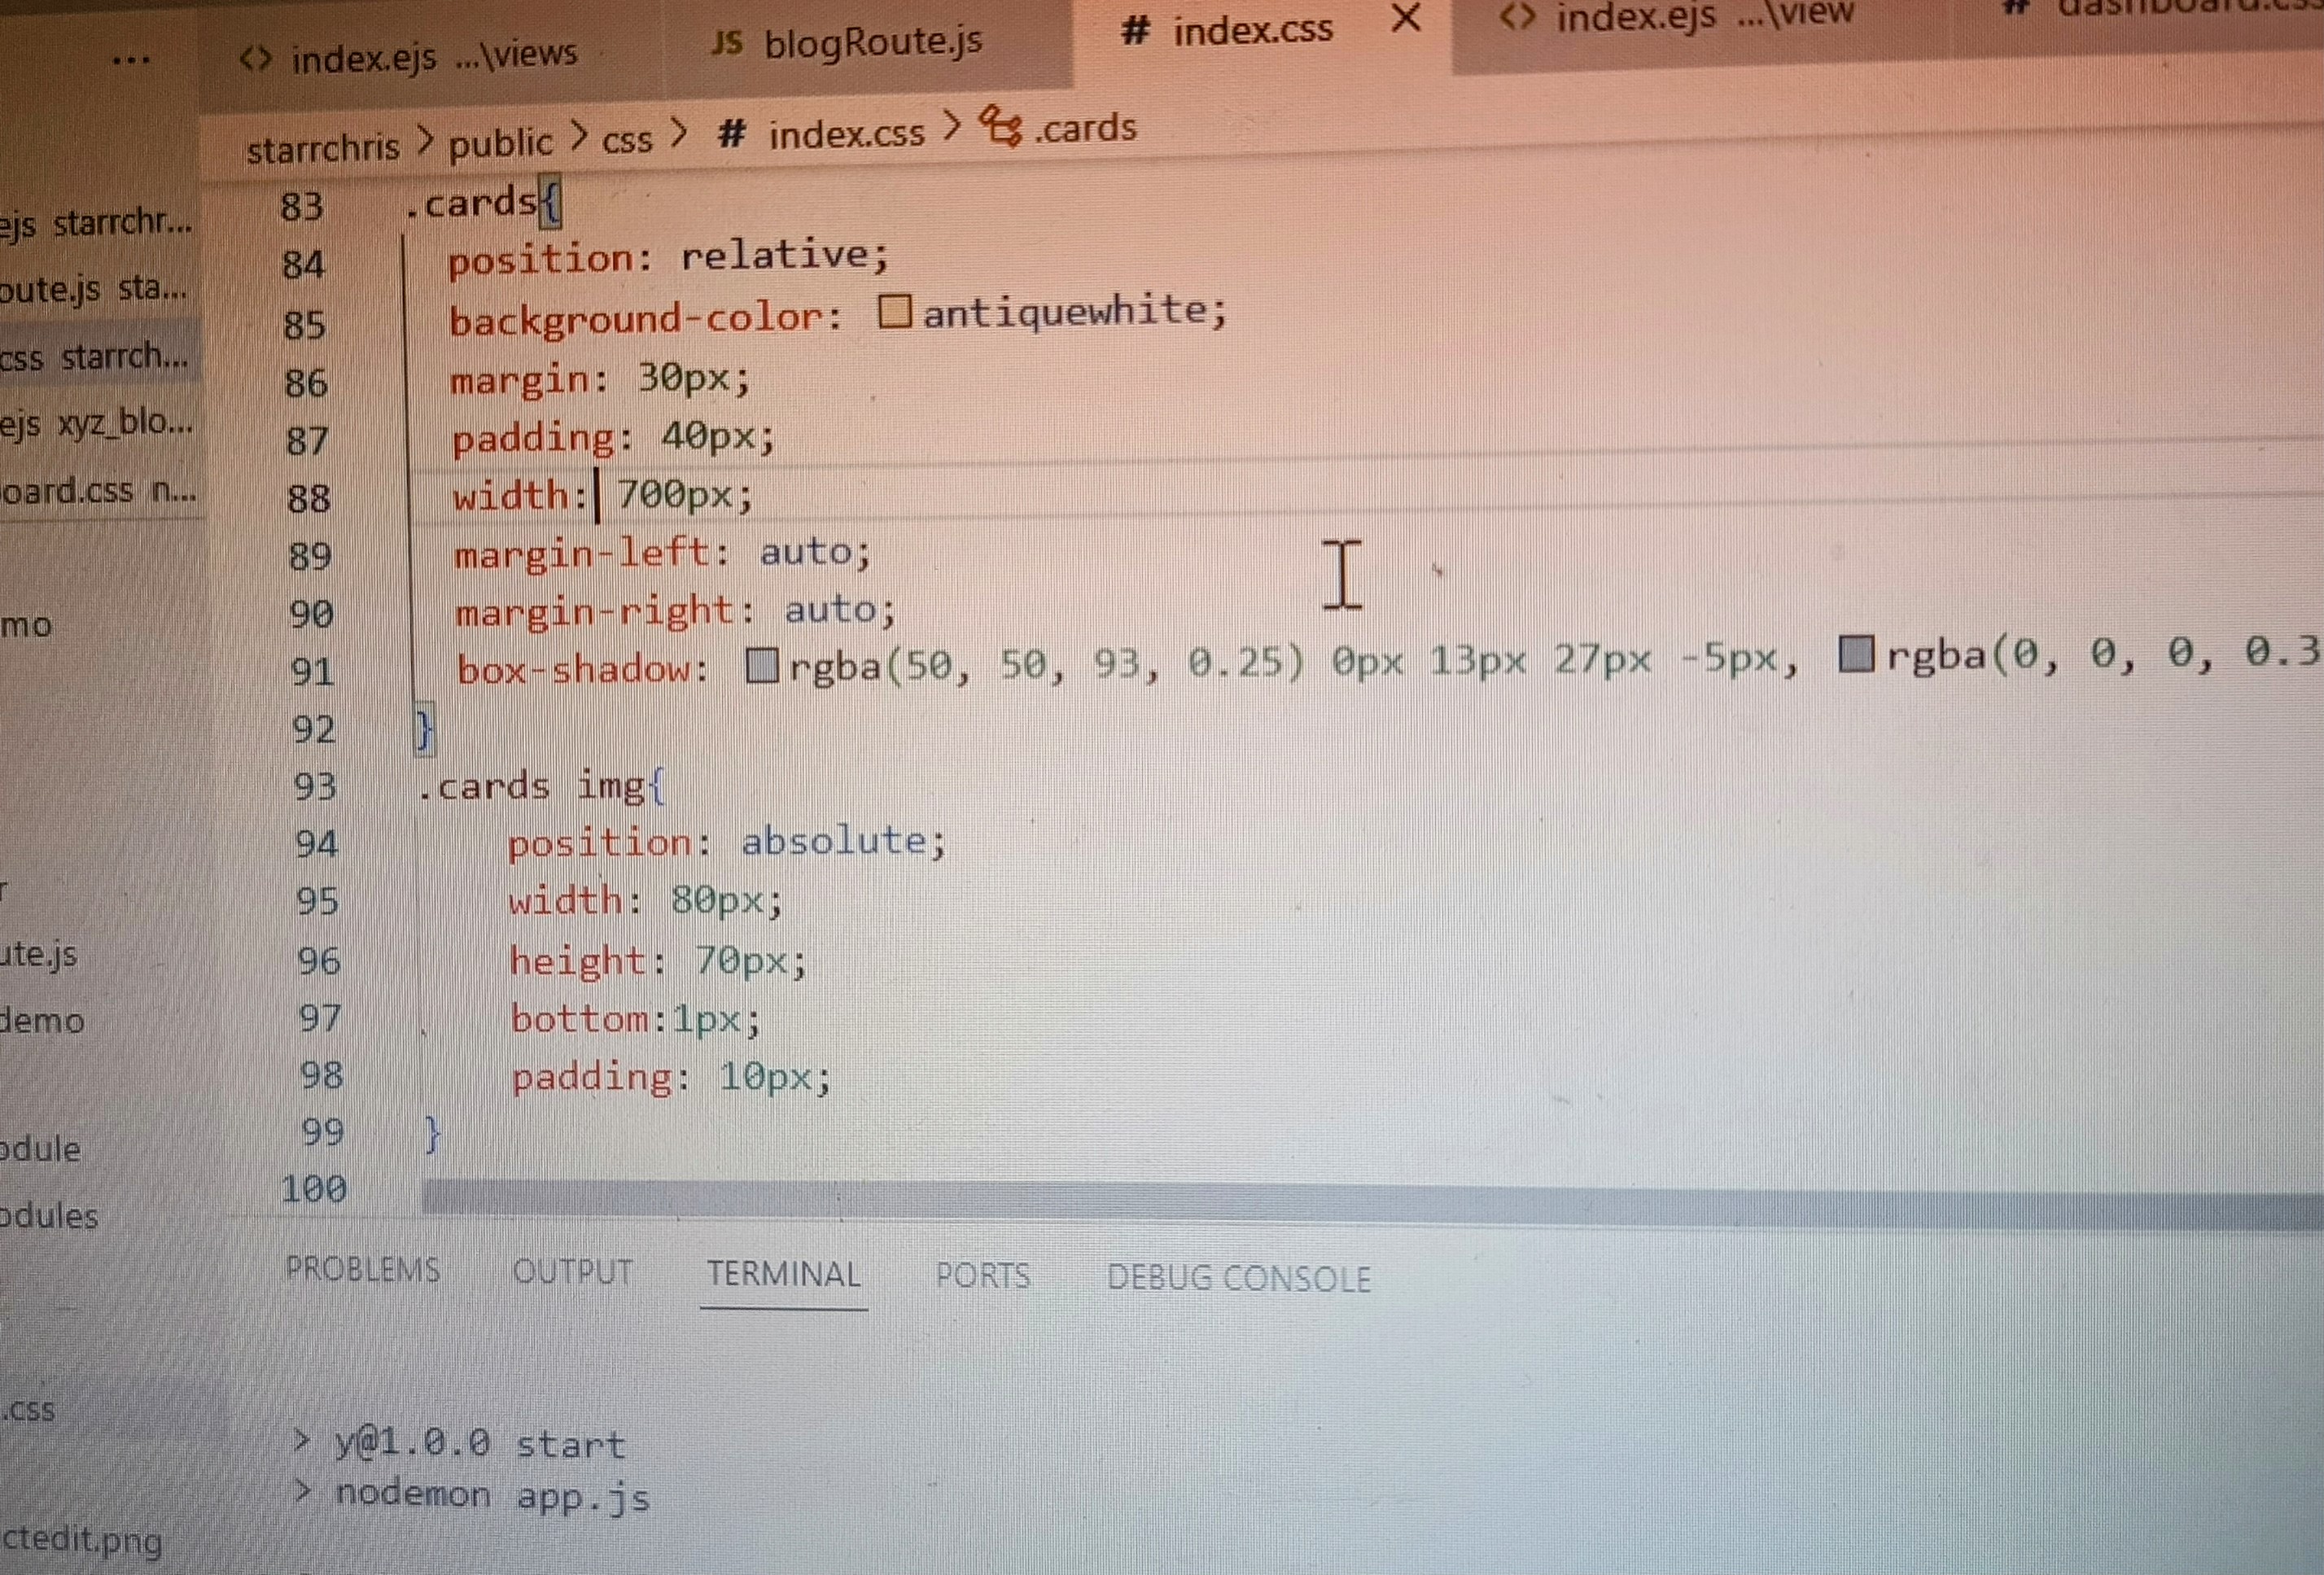The image size is (2324, 1575).
Task: Click the rgba(50, 50, 93) color swatch
Action: (x=762, y=666)
